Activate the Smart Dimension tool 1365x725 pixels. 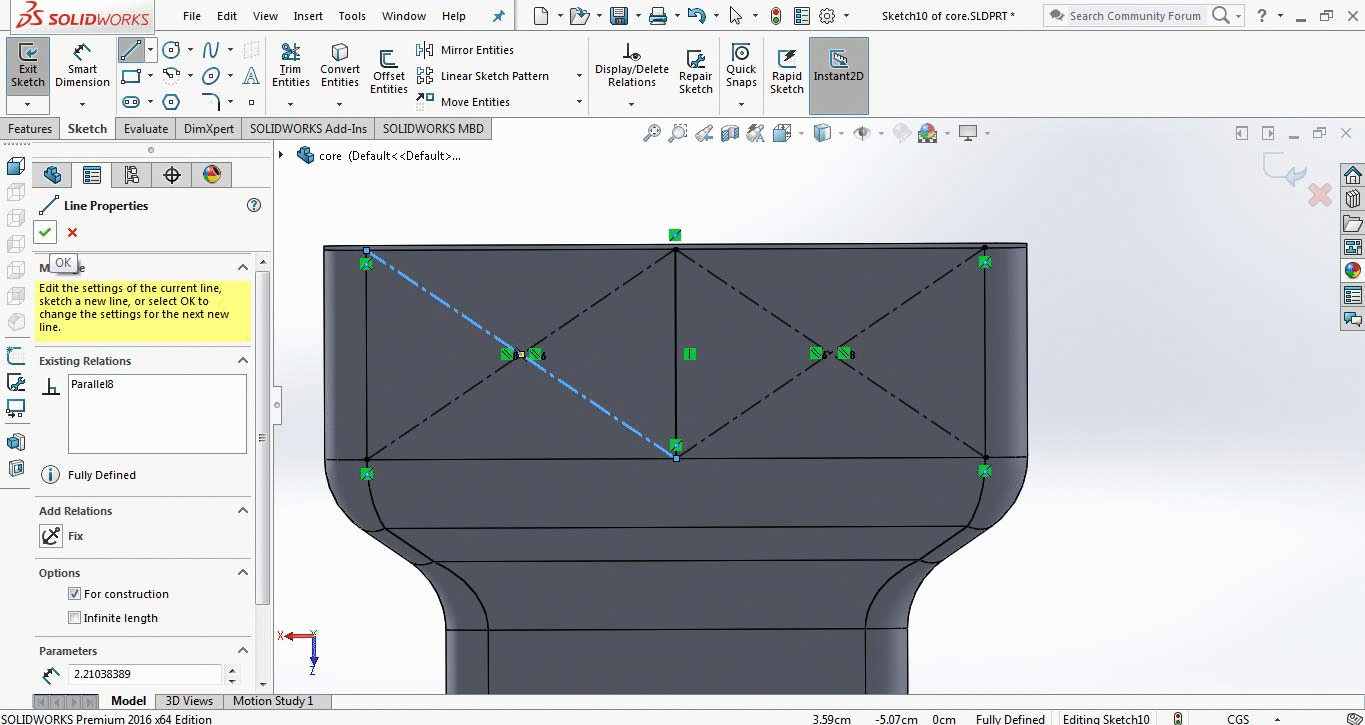pos(82,67)
